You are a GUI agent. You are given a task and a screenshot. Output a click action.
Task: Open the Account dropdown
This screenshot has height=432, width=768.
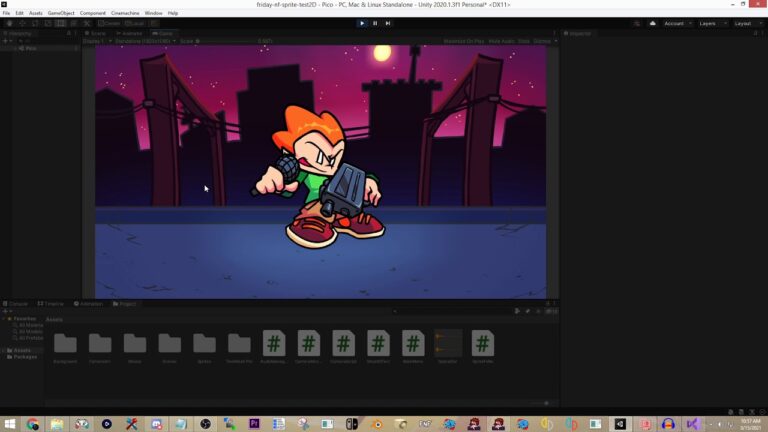click(678, 23)
